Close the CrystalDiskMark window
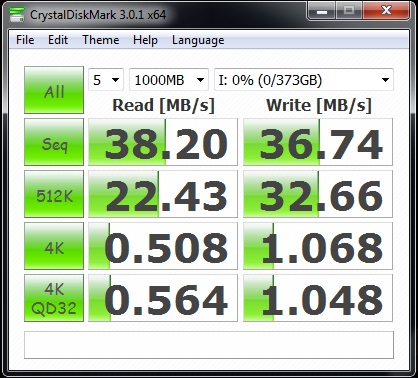This screenshot has width=418, height=378. (386, 11)
